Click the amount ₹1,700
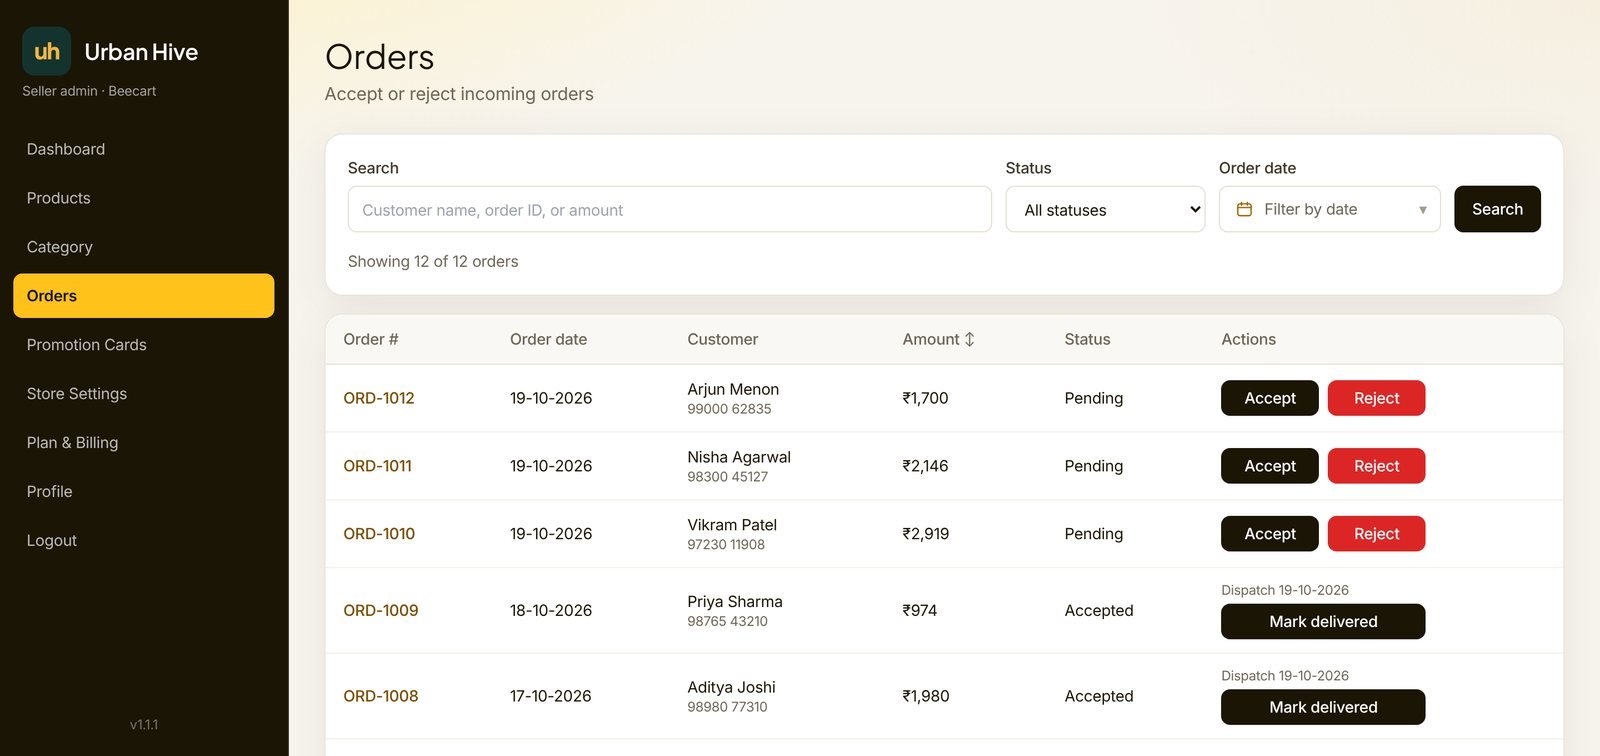 925,398
